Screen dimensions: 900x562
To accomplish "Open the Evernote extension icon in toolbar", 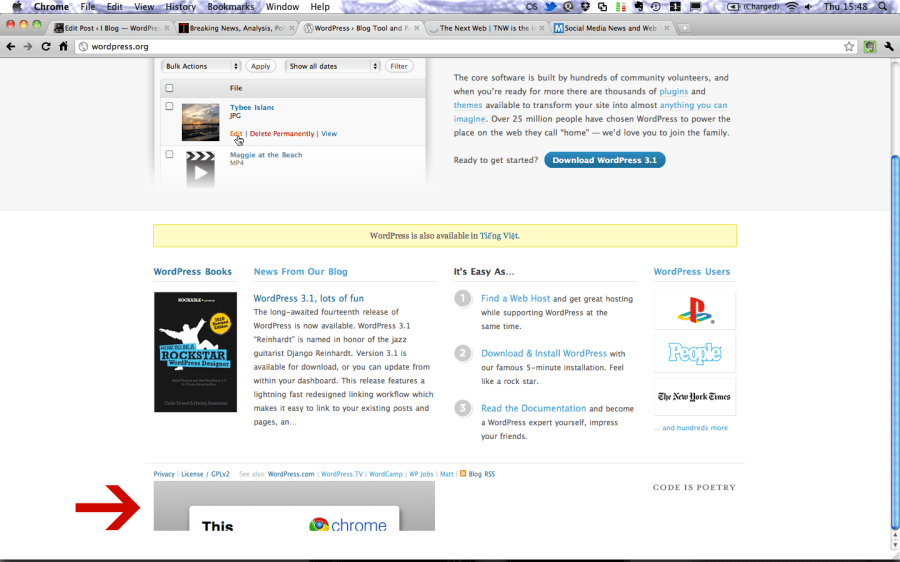I will coord(870,46).
